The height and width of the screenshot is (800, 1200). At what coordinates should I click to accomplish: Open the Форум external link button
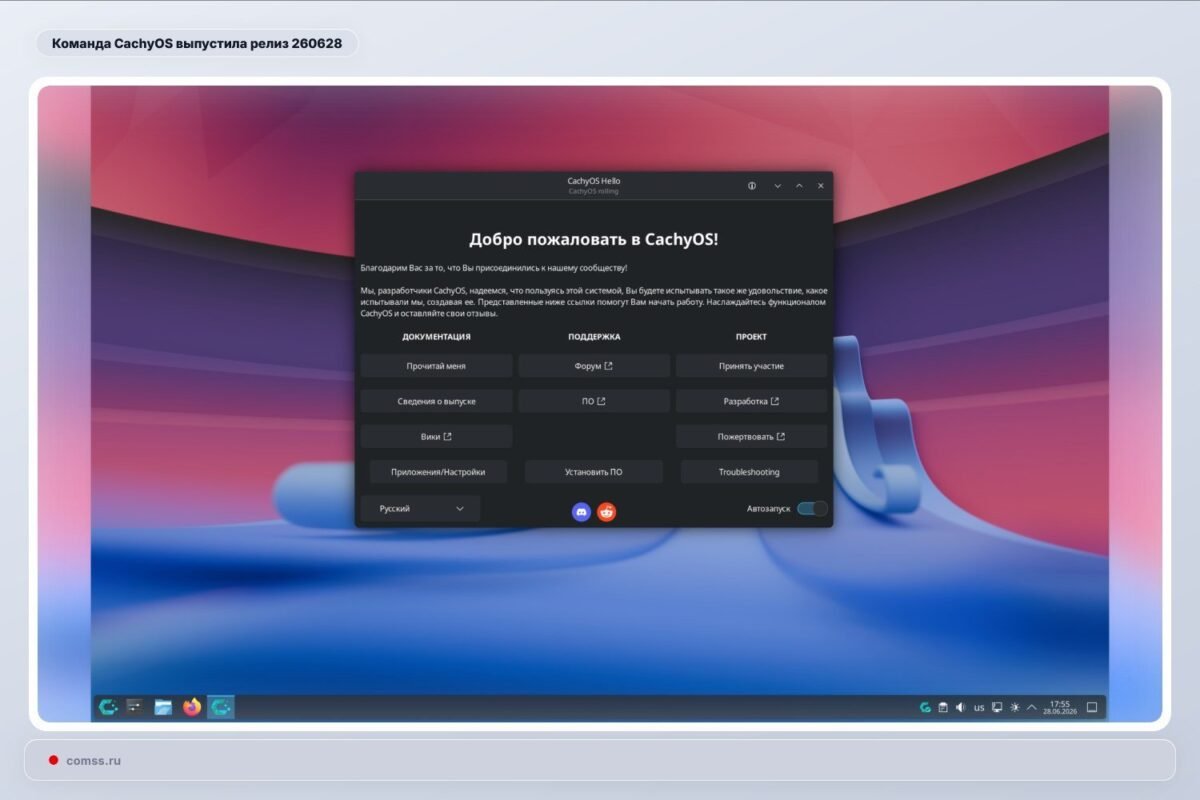[594, 366]
